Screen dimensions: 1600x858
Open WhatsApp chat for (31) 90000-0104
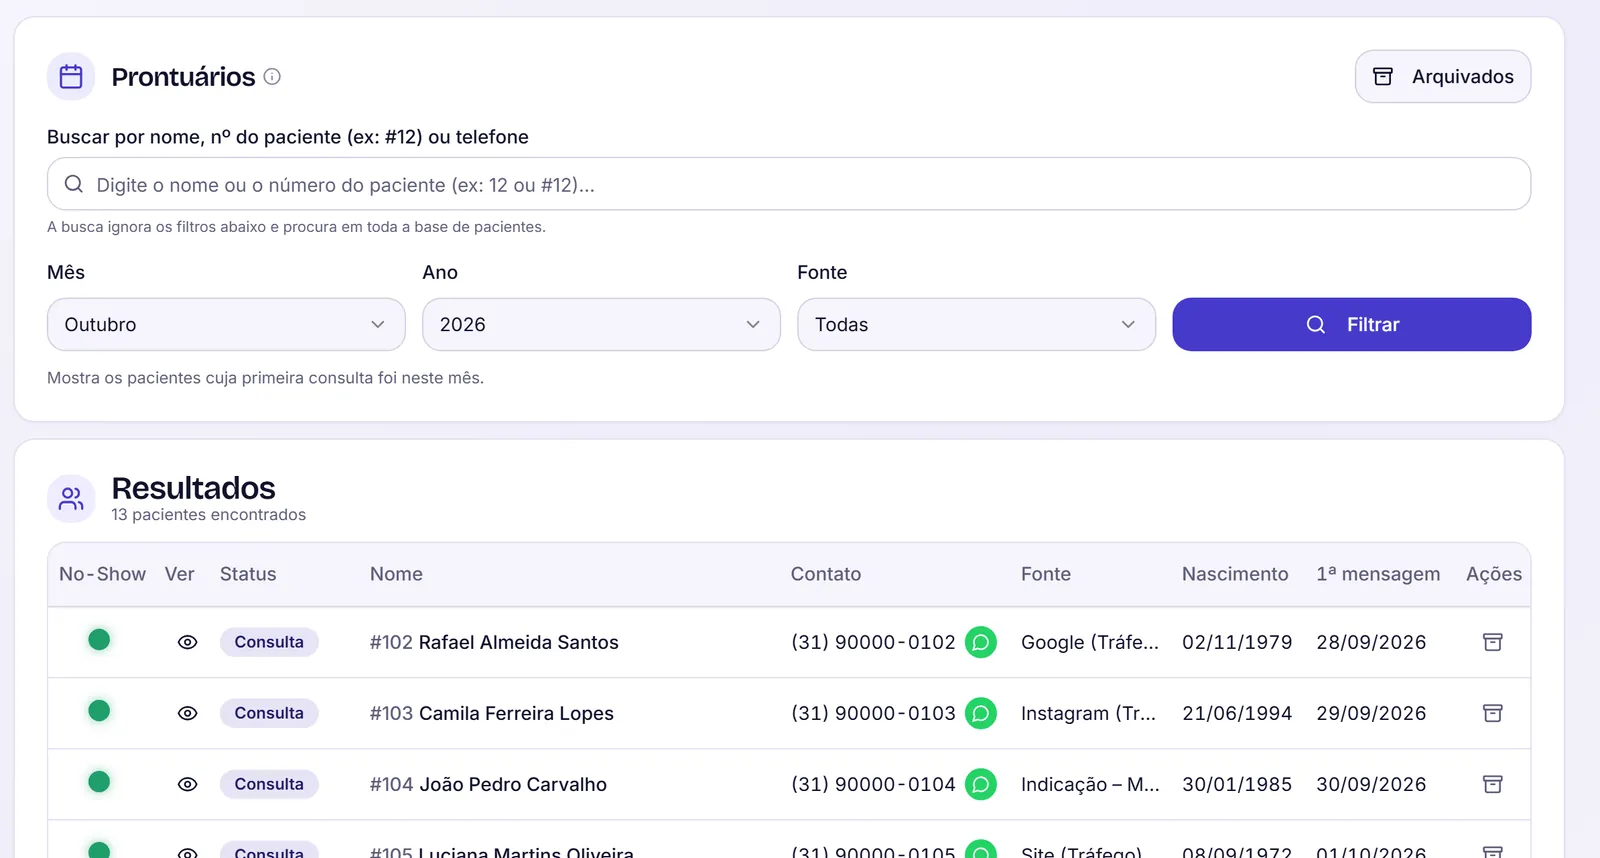[981, 784]
